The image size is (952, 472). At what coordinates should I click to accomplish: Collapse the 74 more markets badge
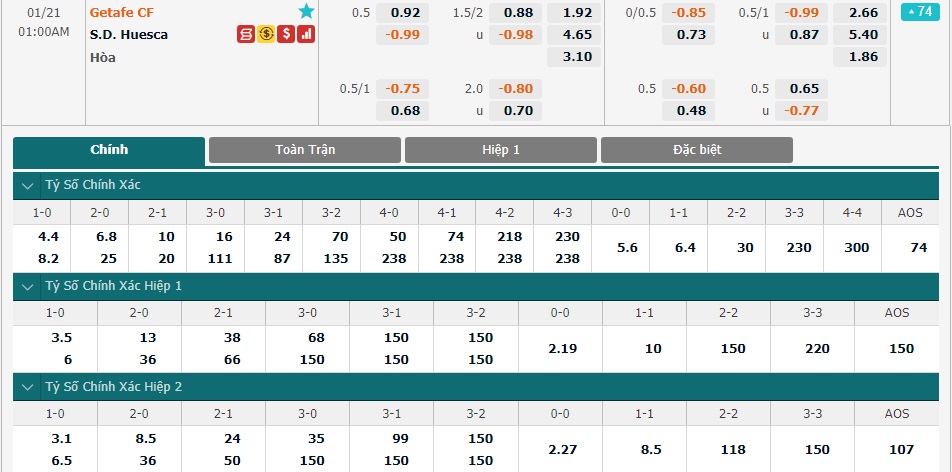[x=920, y=12]
